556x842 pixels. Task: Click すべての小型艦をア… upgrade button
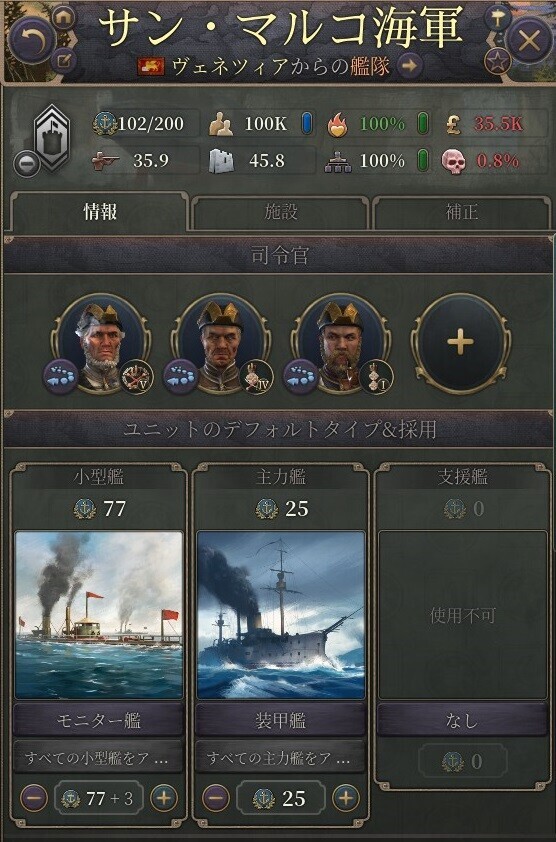pyautogui.click(x=98, y=757)
